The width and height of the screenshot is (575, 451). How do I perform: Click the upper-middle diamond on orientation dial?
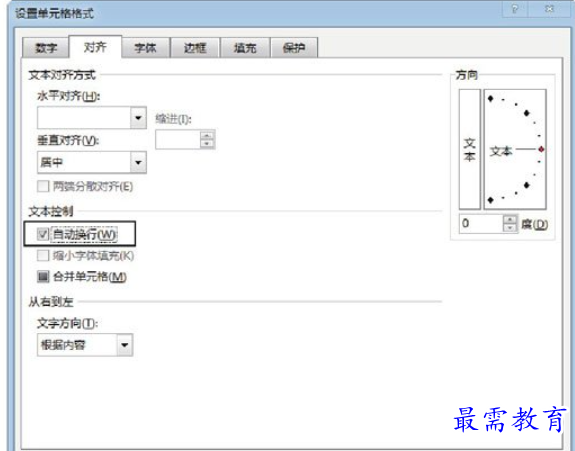tap(527, 113)
